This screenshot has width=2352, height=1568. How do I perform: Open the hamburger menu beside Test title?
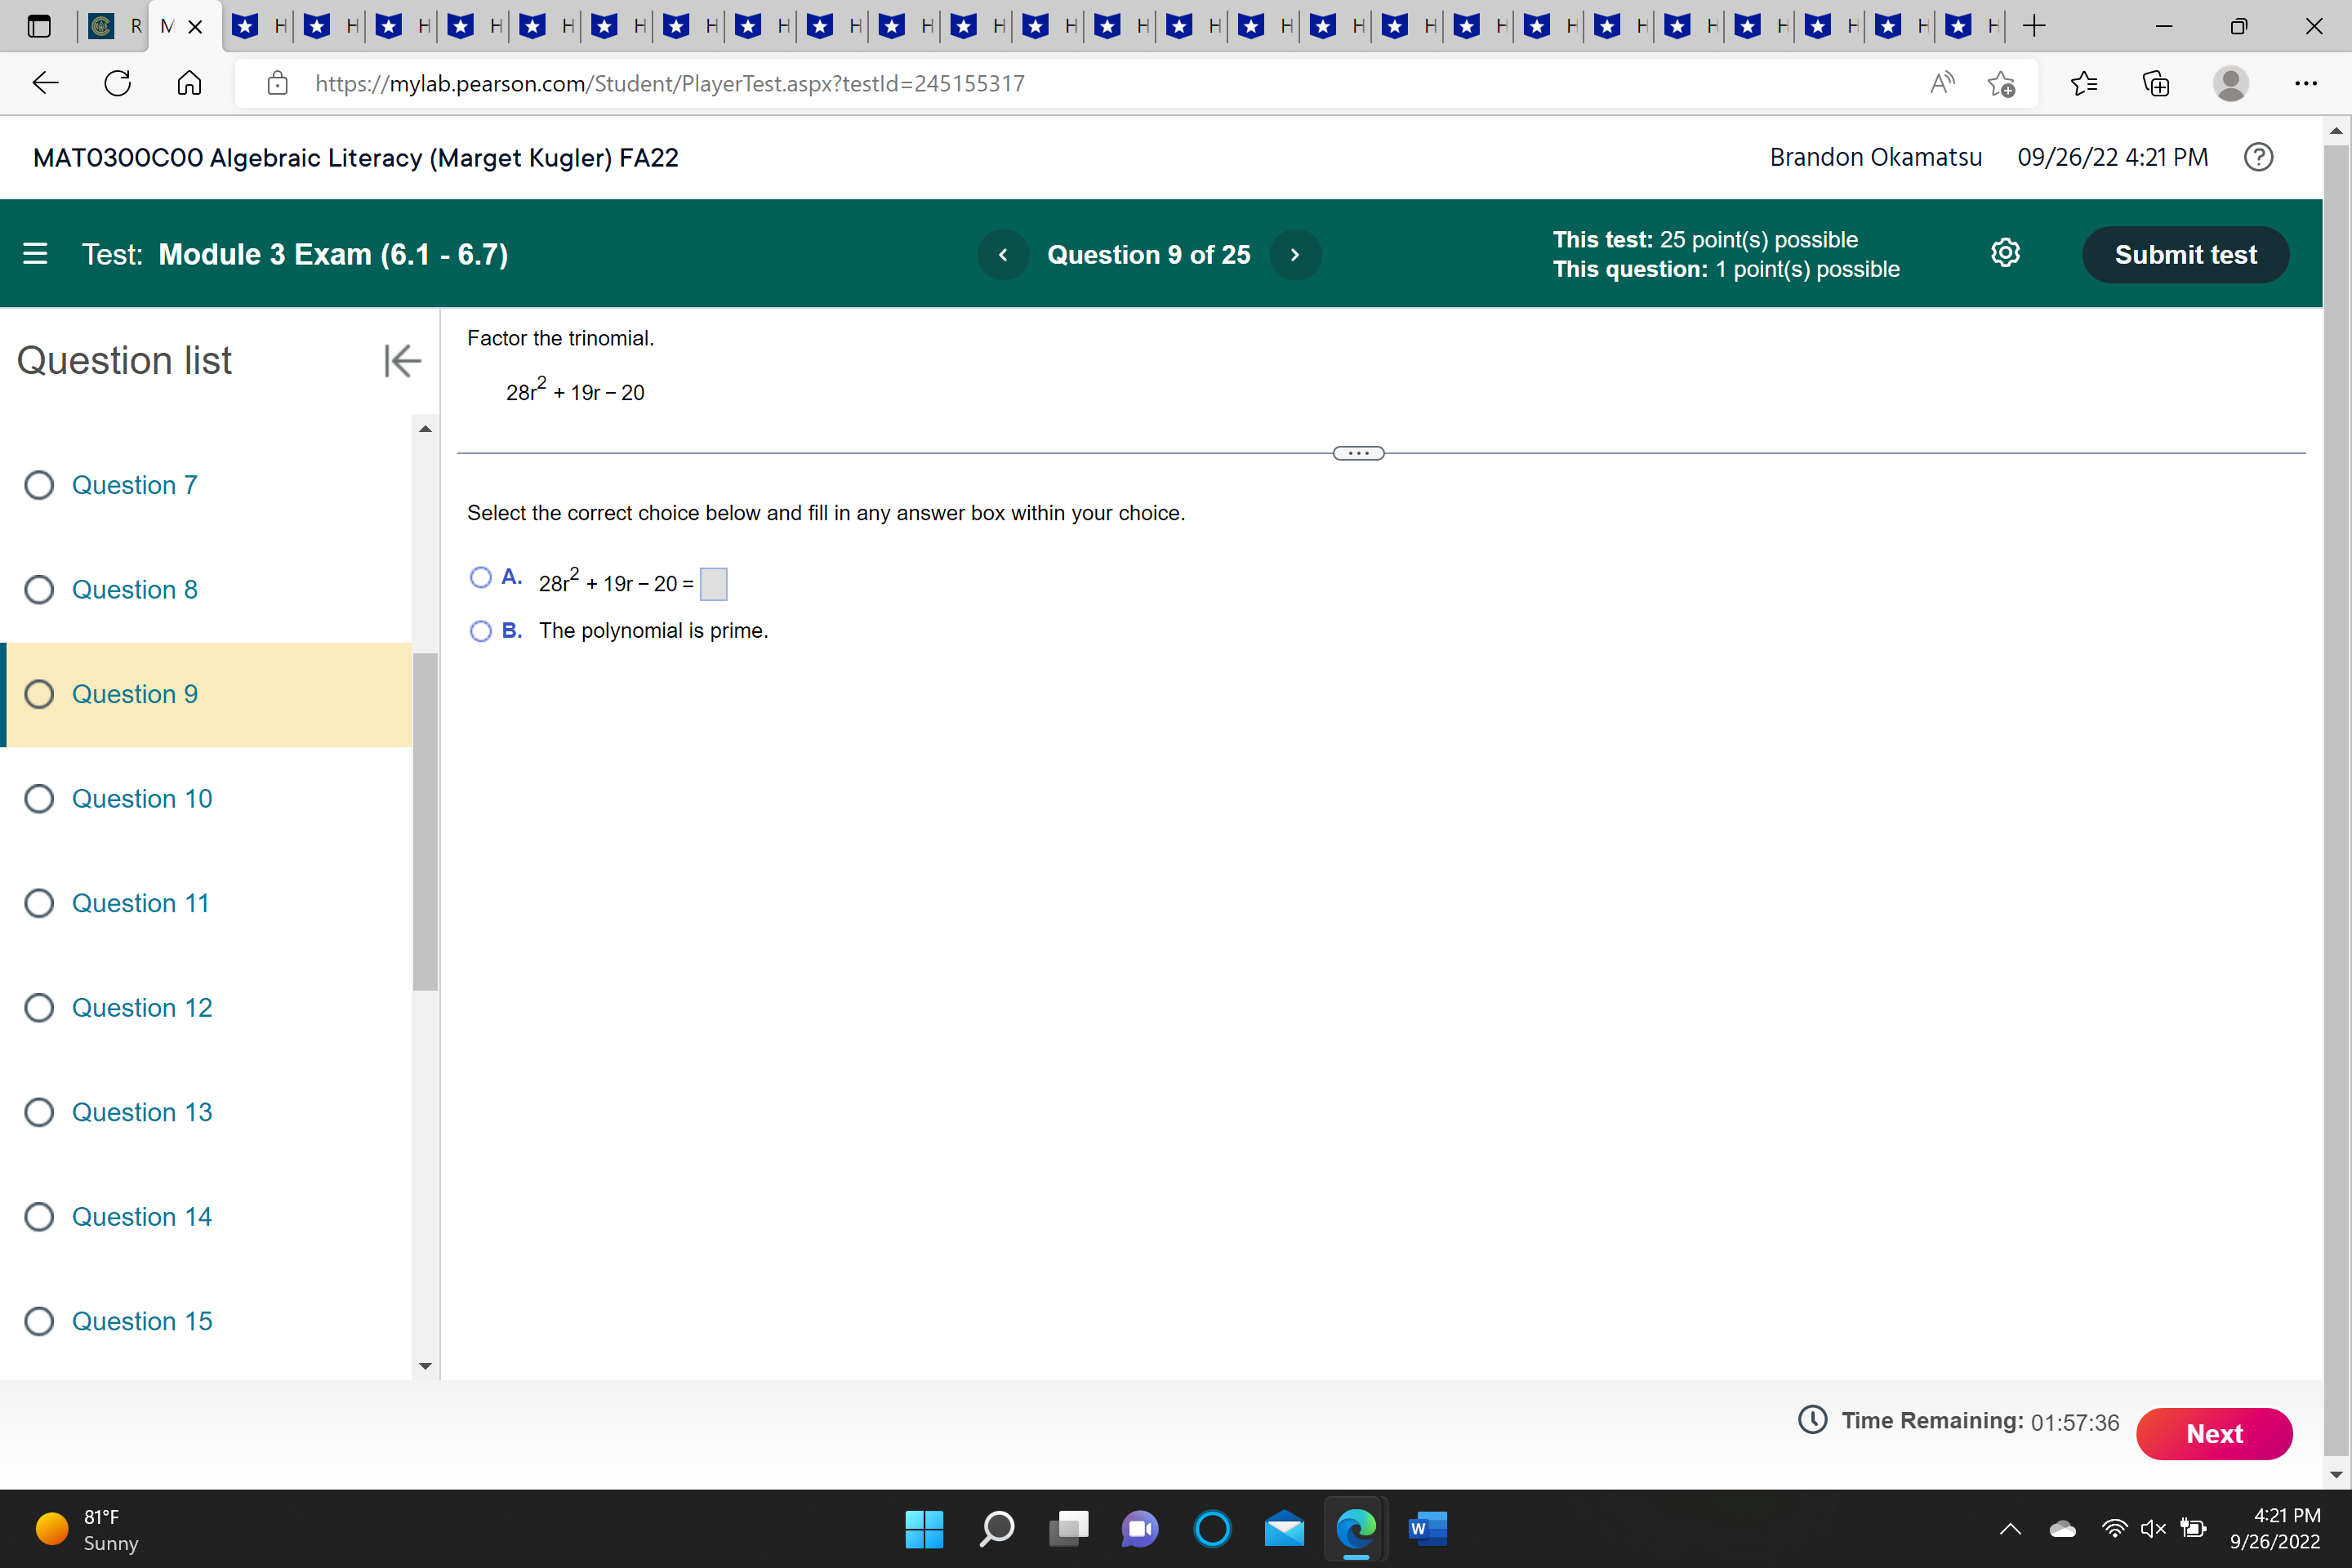pos(35,254)
